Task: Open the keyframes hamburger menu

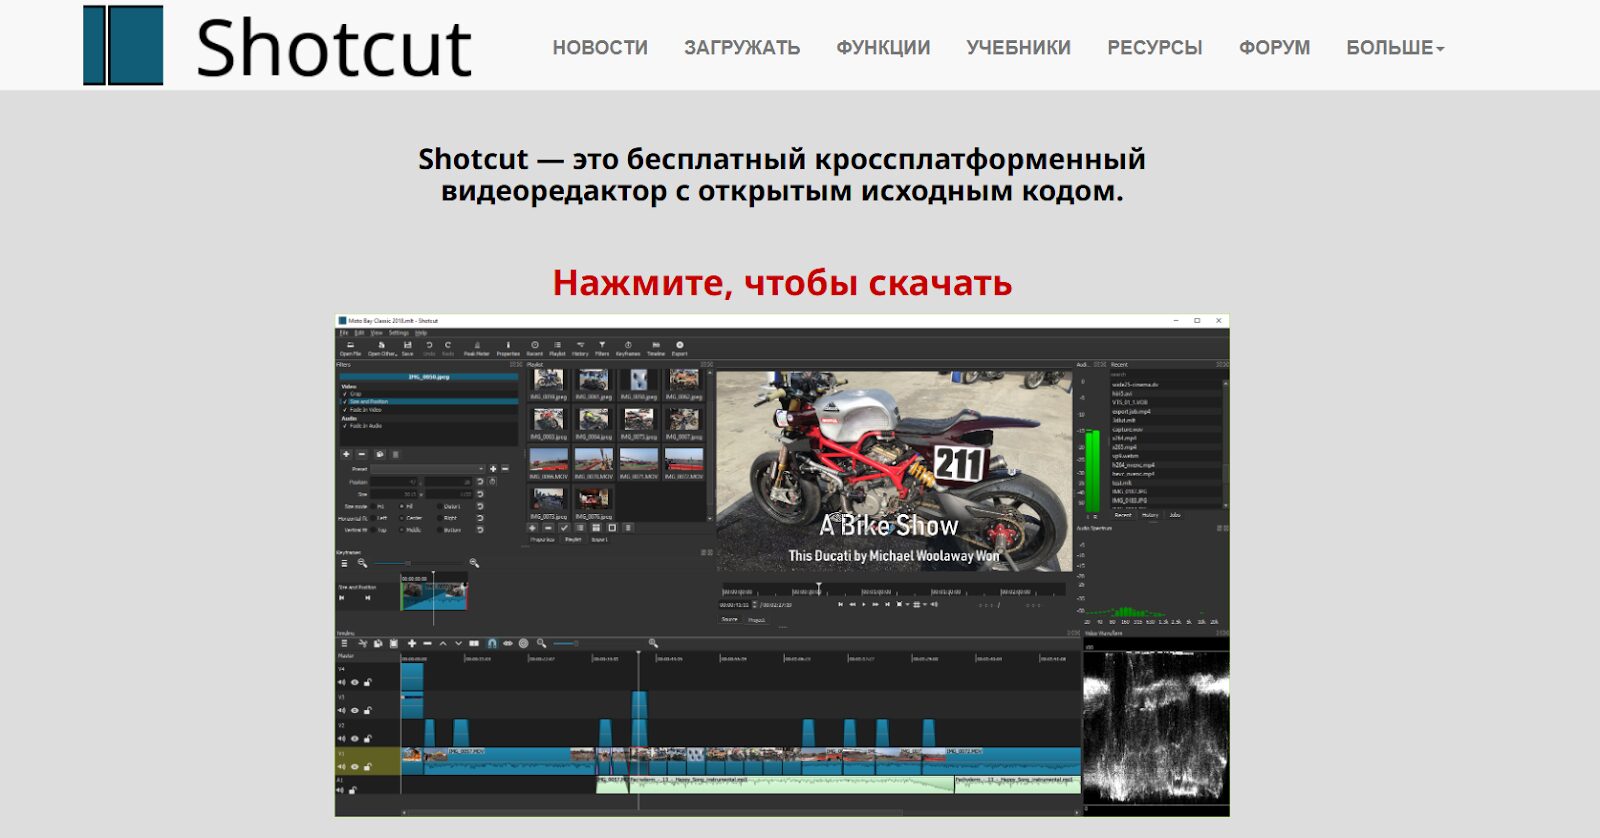Action: 344,563
